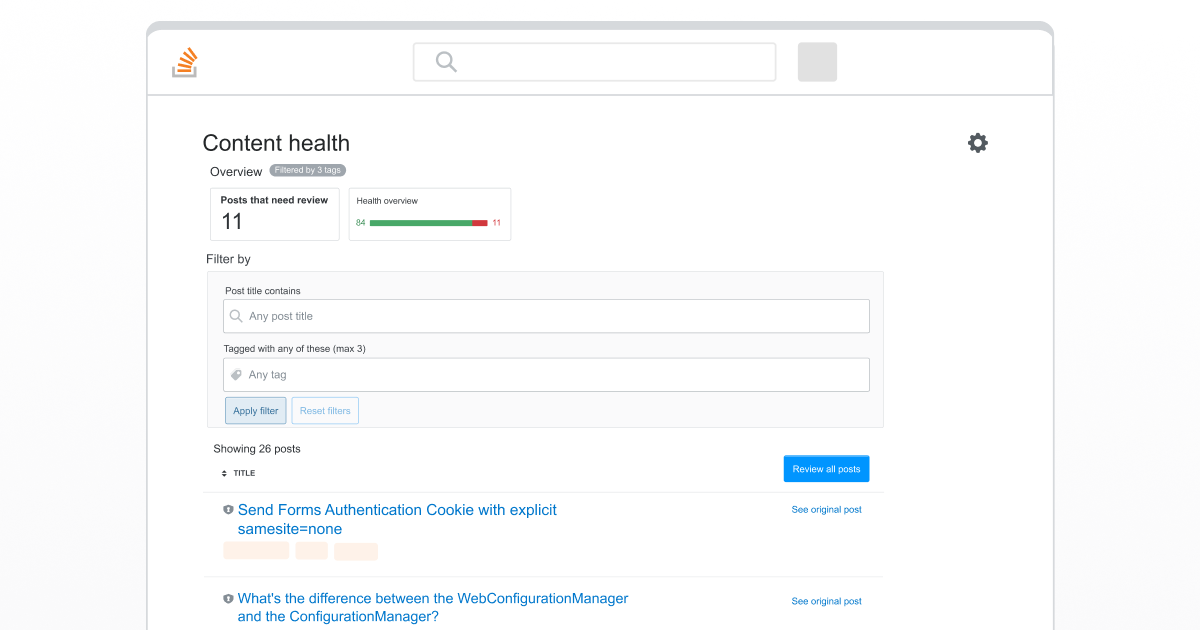Image resolution: width=1200 pixels, height=630 pixels.
Task: Click the Reset filters button
Action: pyautogui.click(x=325, y=411)
